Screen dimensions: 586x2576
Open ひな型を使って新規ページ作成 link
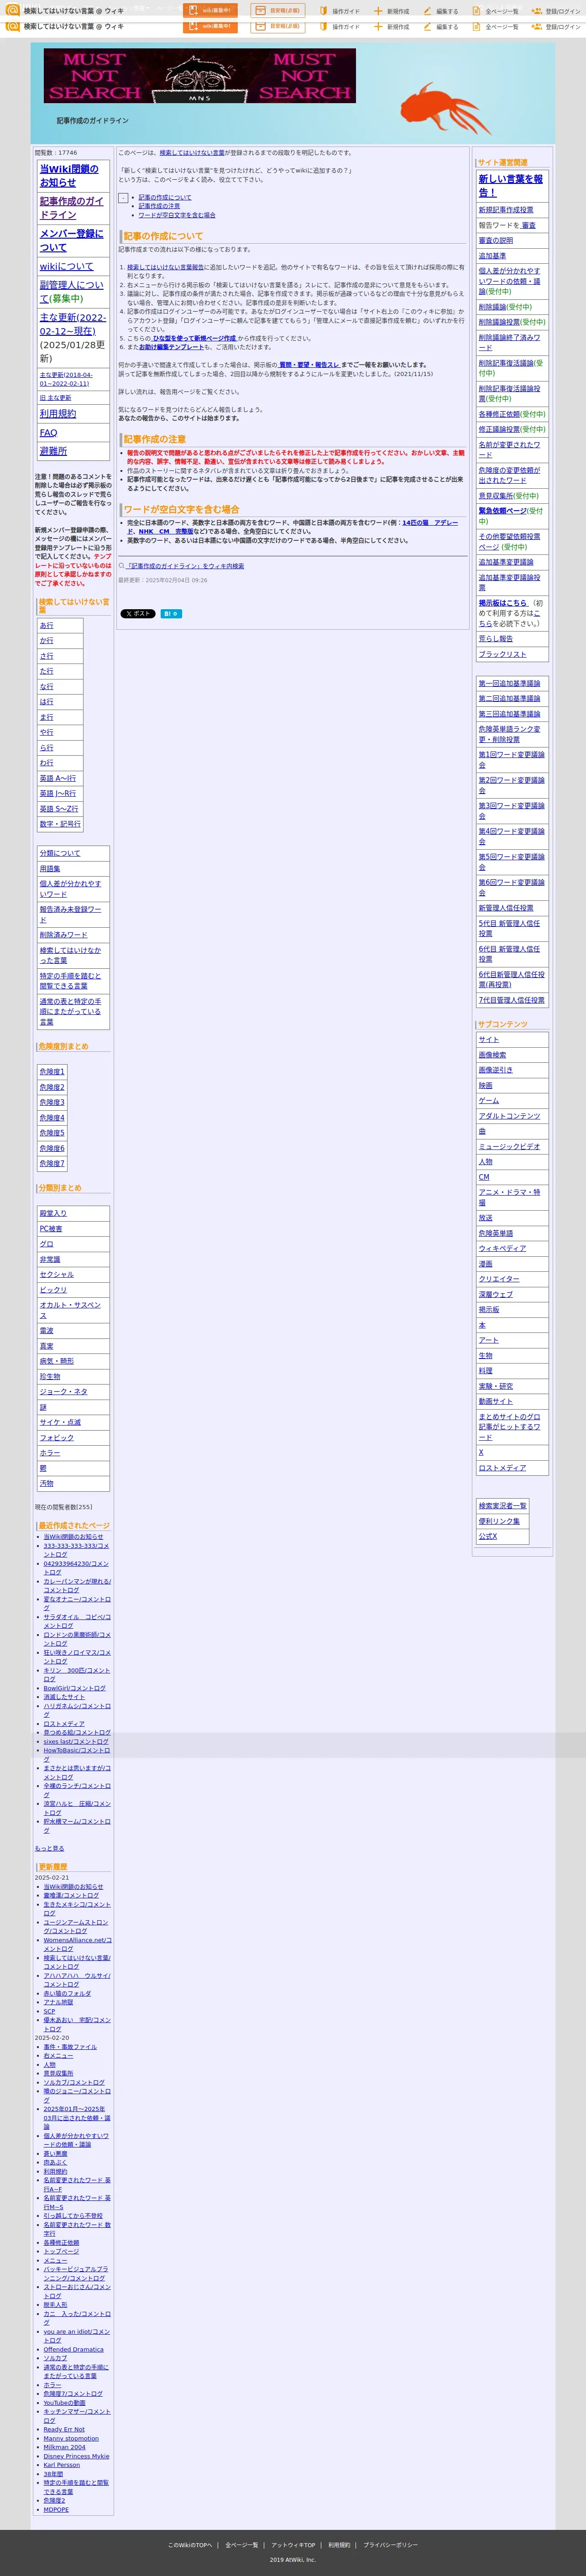(x=194, y=338)
